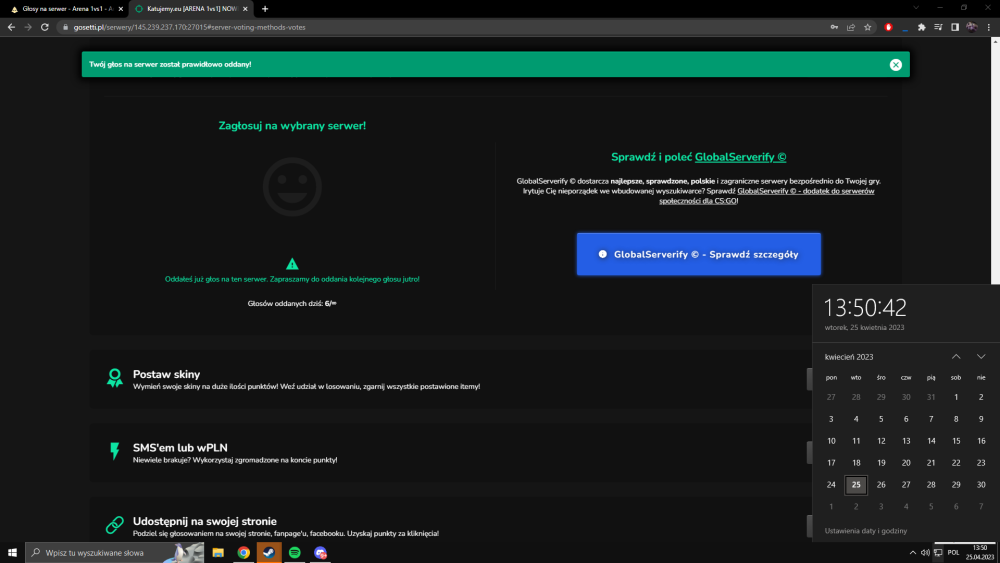Click the smiley face icon

coord(292,187)
